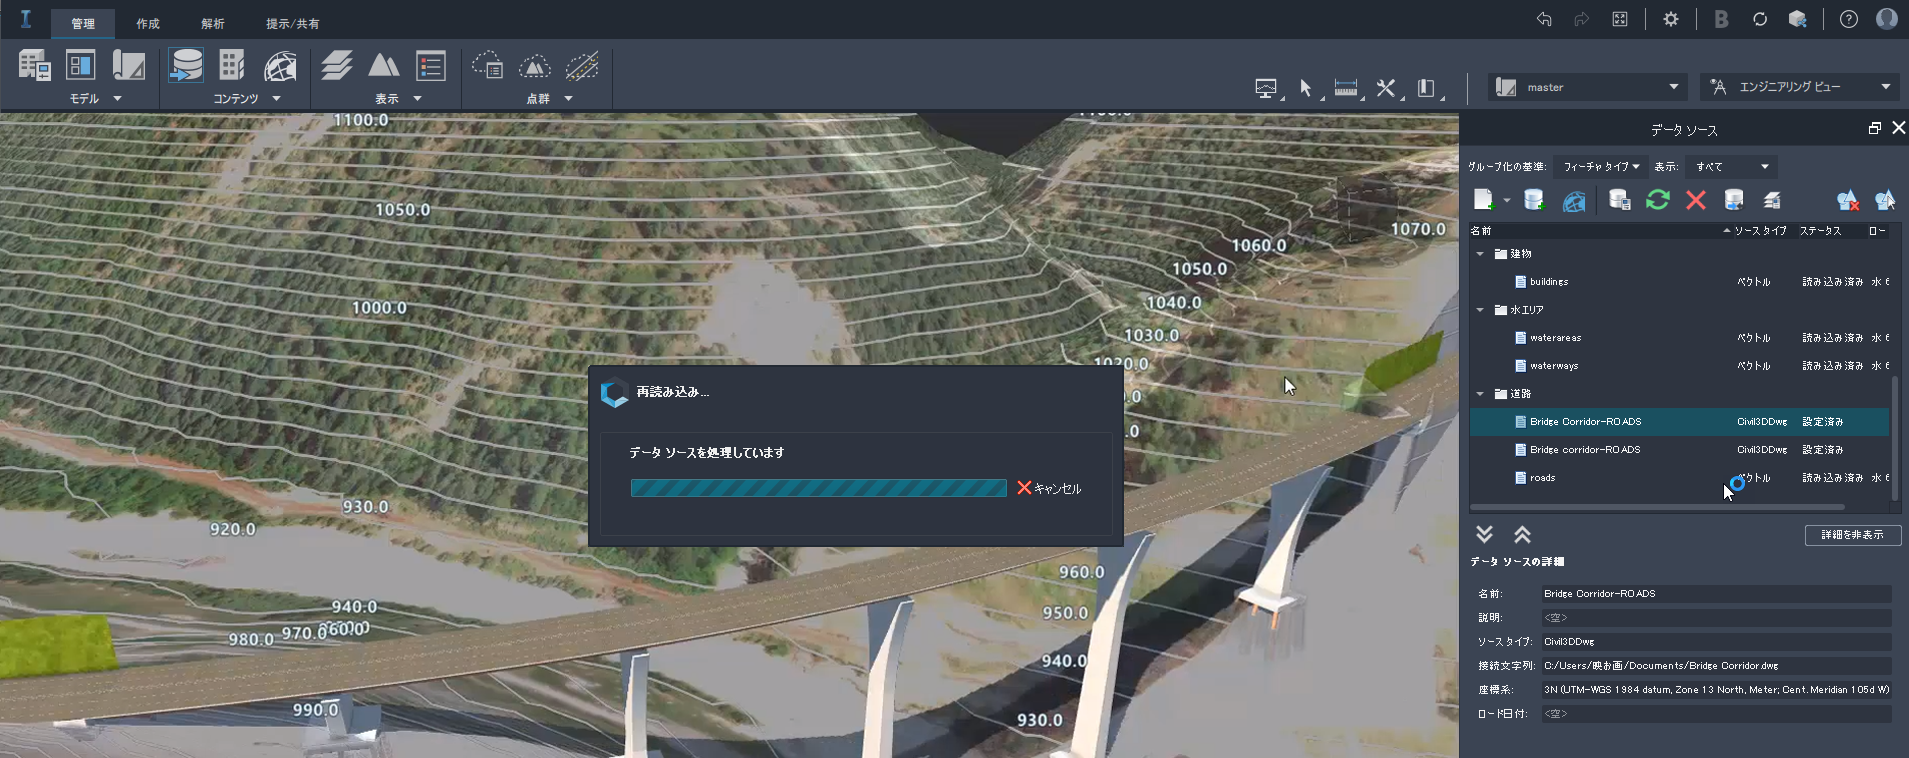Switch to the 管理 ribbon tab
1909x758 pixels.
pyautogui.click(x=83, y=23)
